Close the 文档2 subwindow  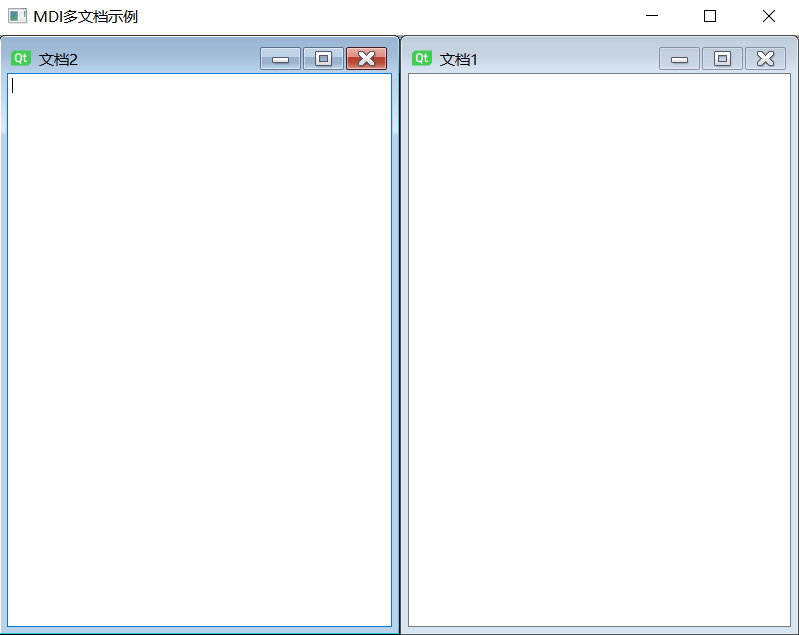click(x=366, y=59)
